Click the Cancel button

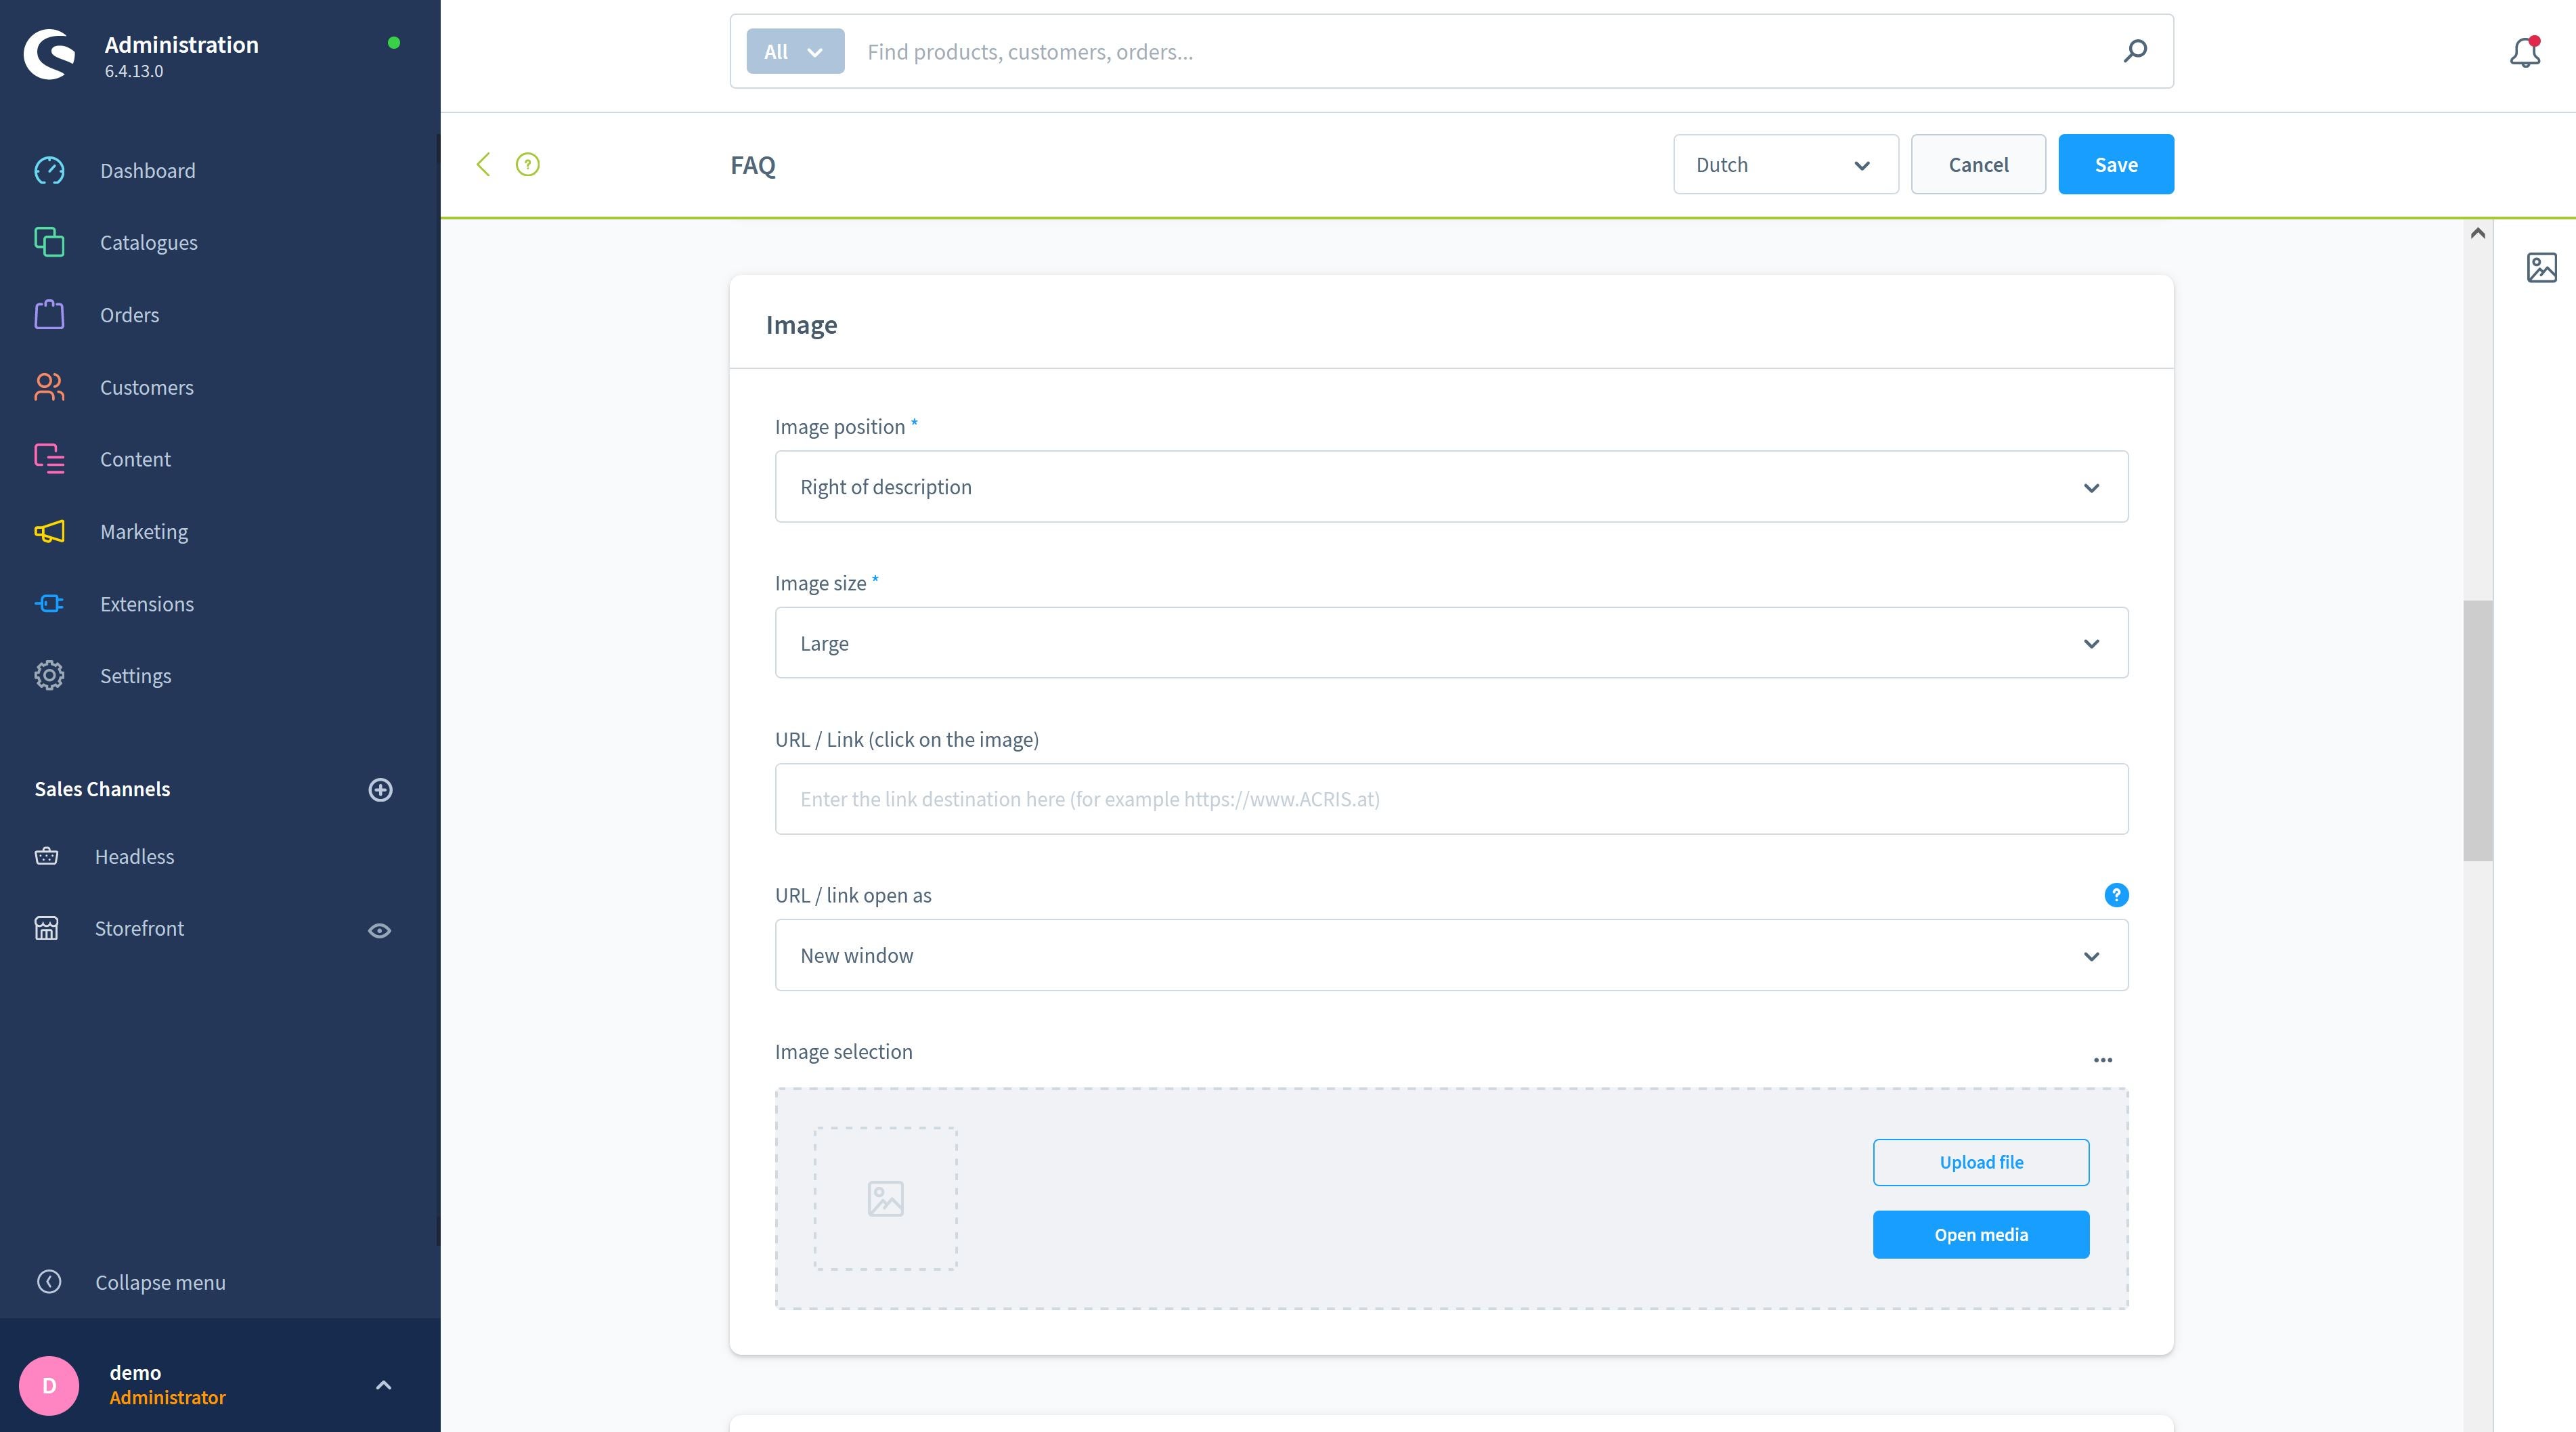[1978, 165]
